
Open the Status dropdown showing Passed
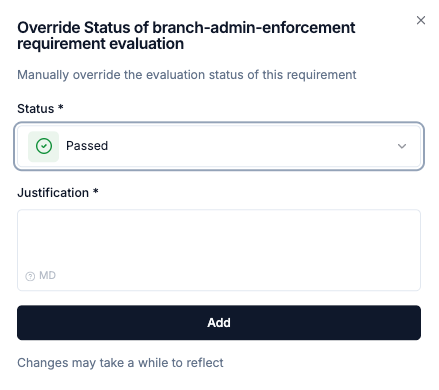click(219, 146)
